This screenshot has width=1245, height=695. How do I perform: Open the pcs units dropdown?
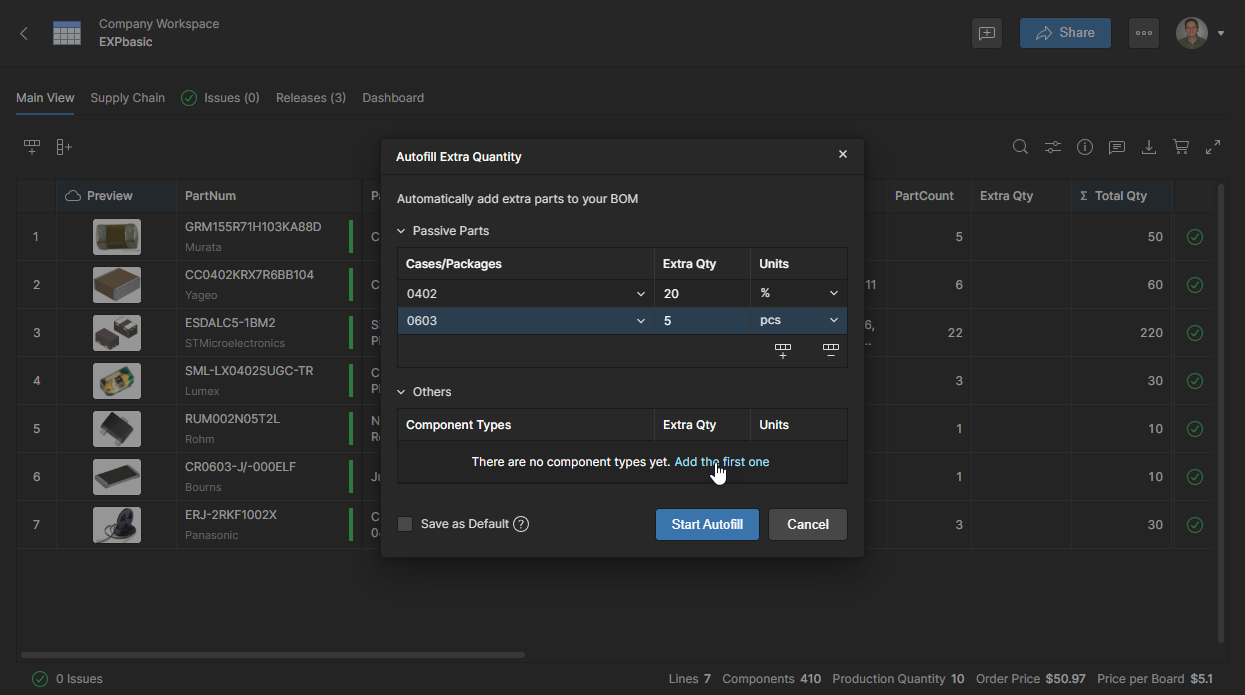832,321
